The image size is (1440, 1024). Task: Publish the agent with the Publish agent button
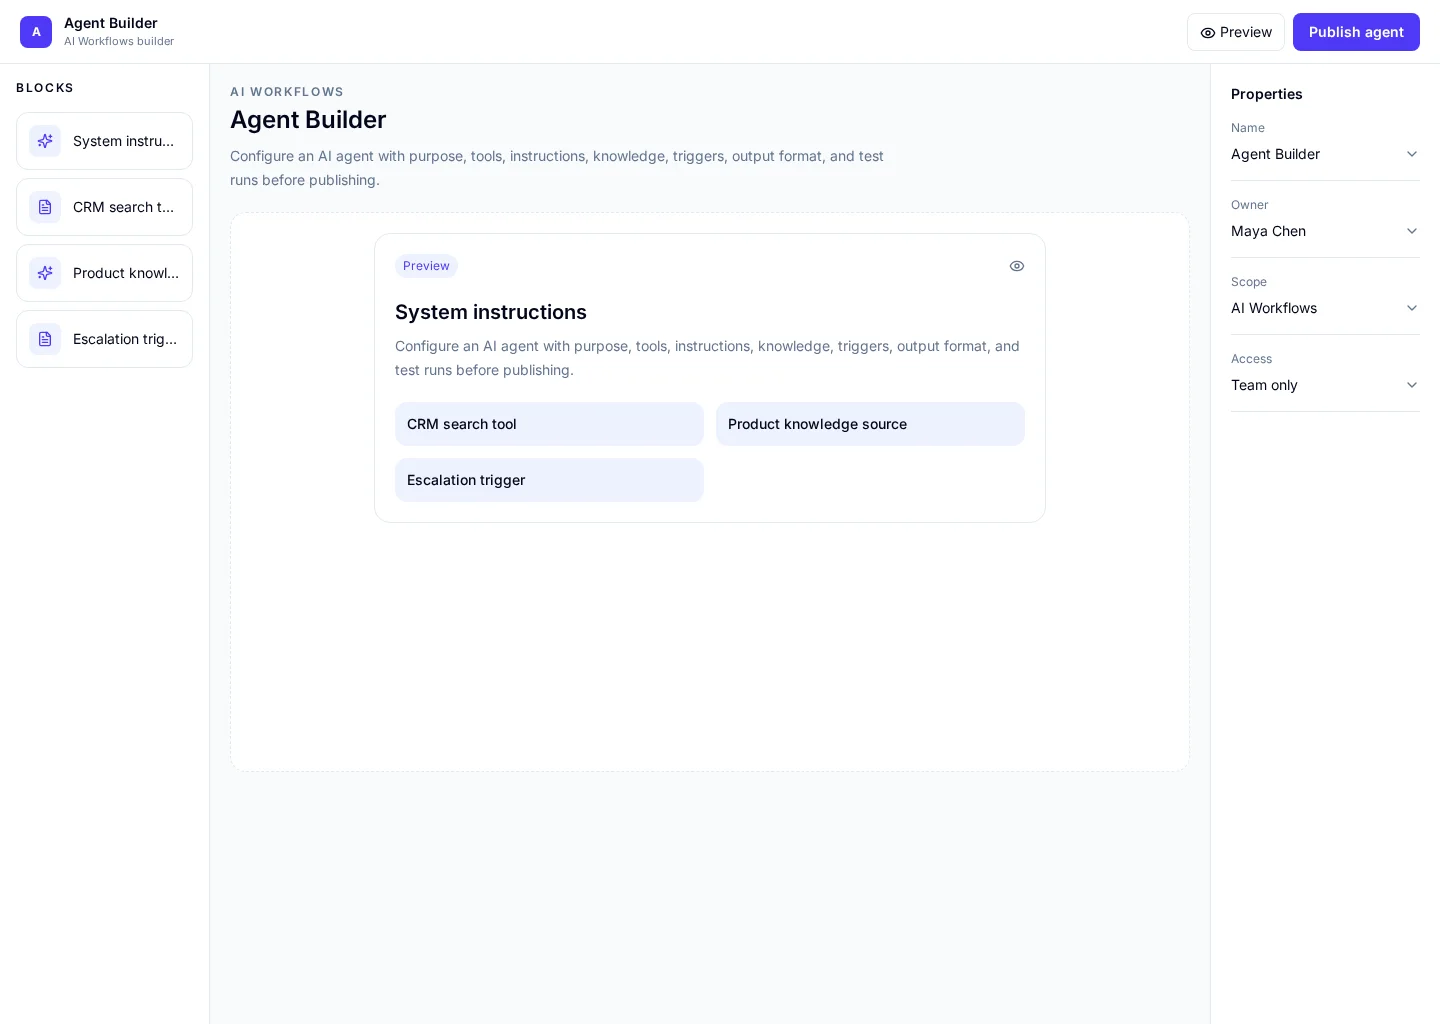point(1356,32)
